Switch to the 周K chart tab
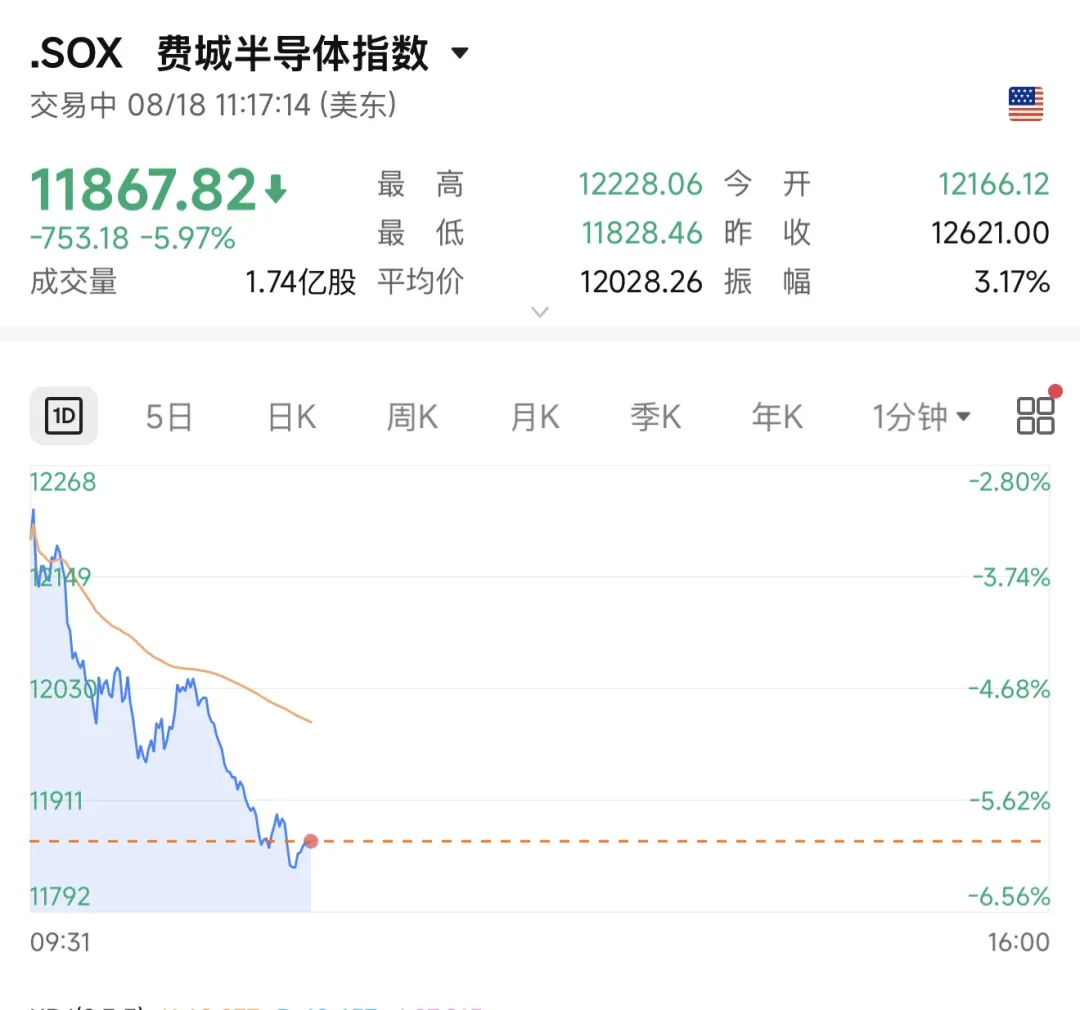 (412, 417)
